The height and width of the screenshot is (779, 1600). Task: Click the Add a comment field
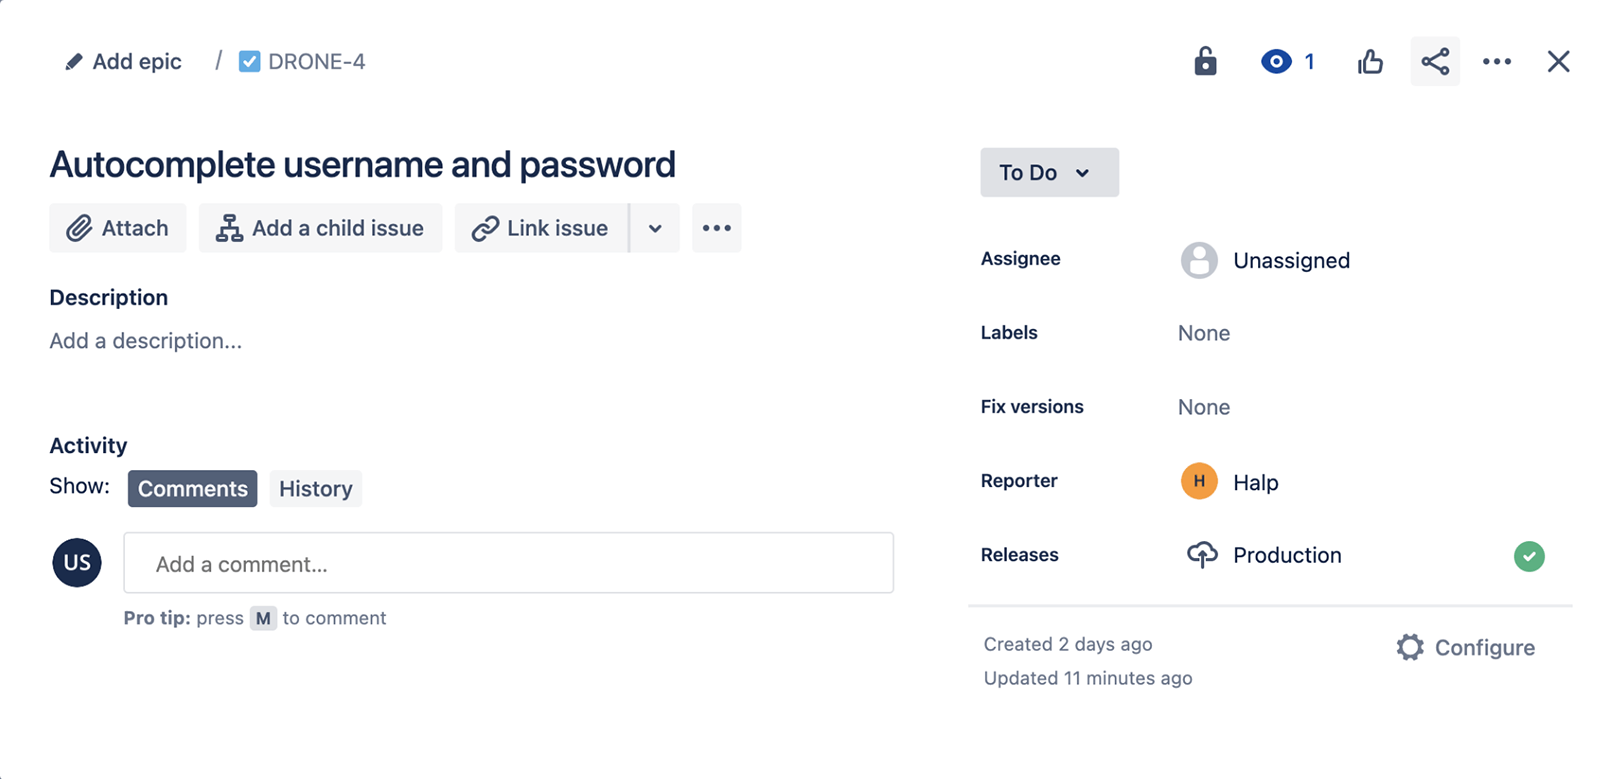pos(508,563)
